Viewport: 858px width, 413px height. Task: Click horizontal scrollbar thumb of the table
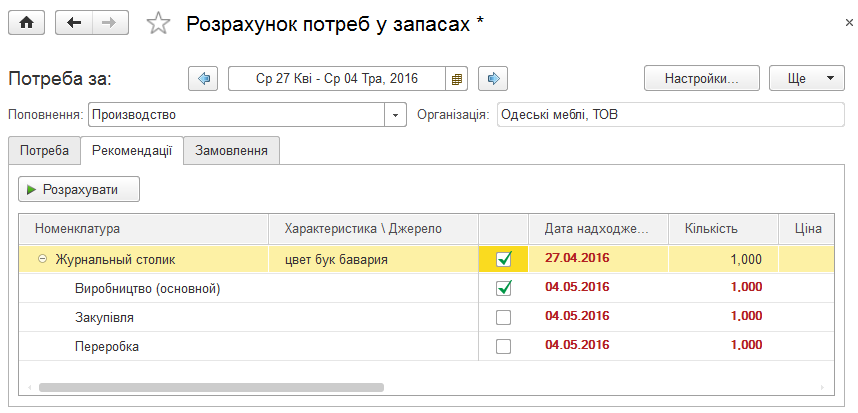coord(211,387)
